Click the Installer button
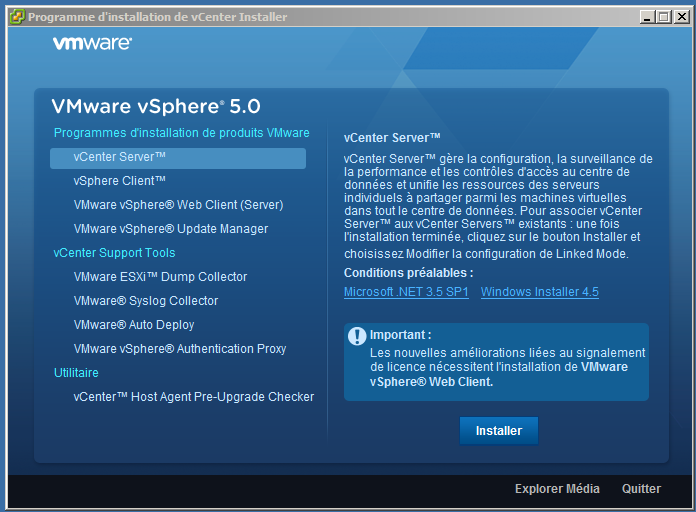The width and height of the screenshot is (696, 512). pyautogui.click(x=499, y=431)
